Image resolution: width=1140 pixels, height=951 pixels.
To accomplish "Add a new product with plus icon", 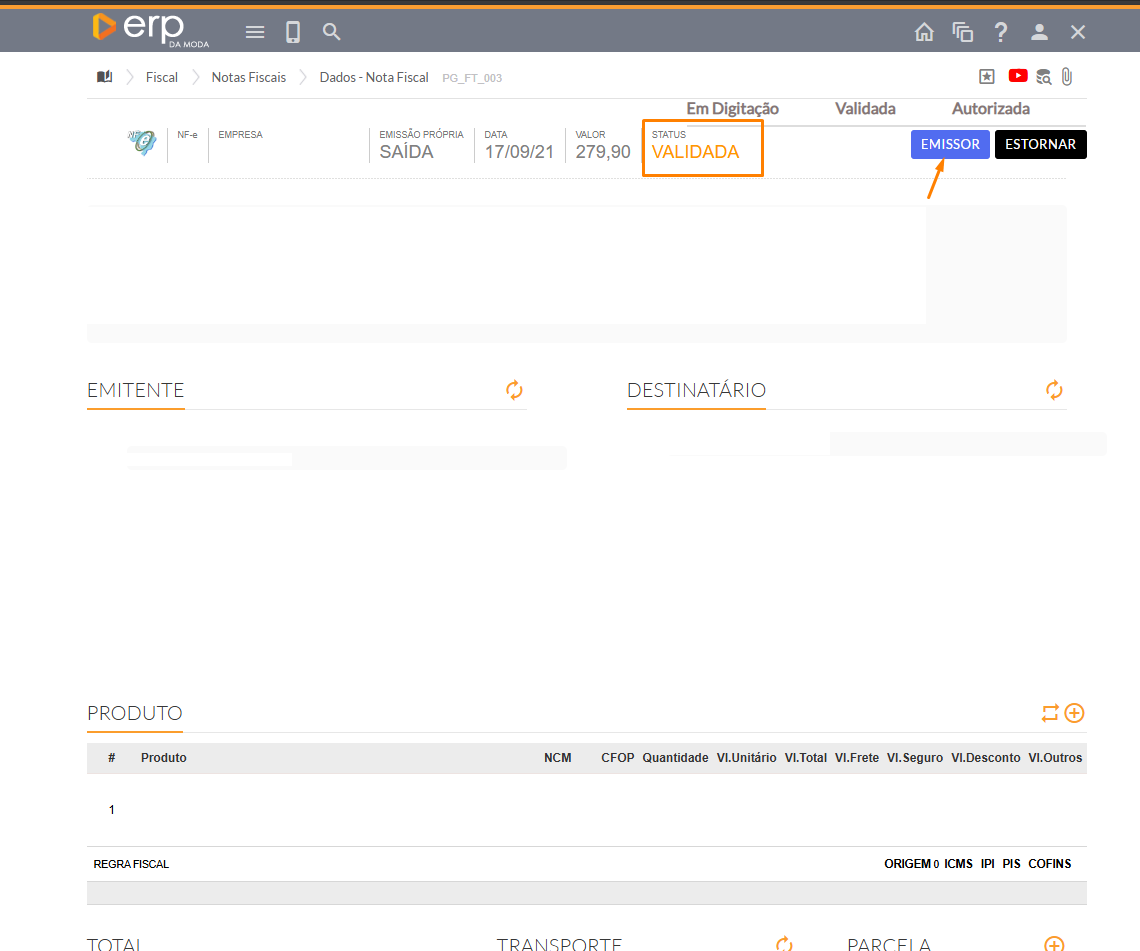I will tap(1074, 713).
